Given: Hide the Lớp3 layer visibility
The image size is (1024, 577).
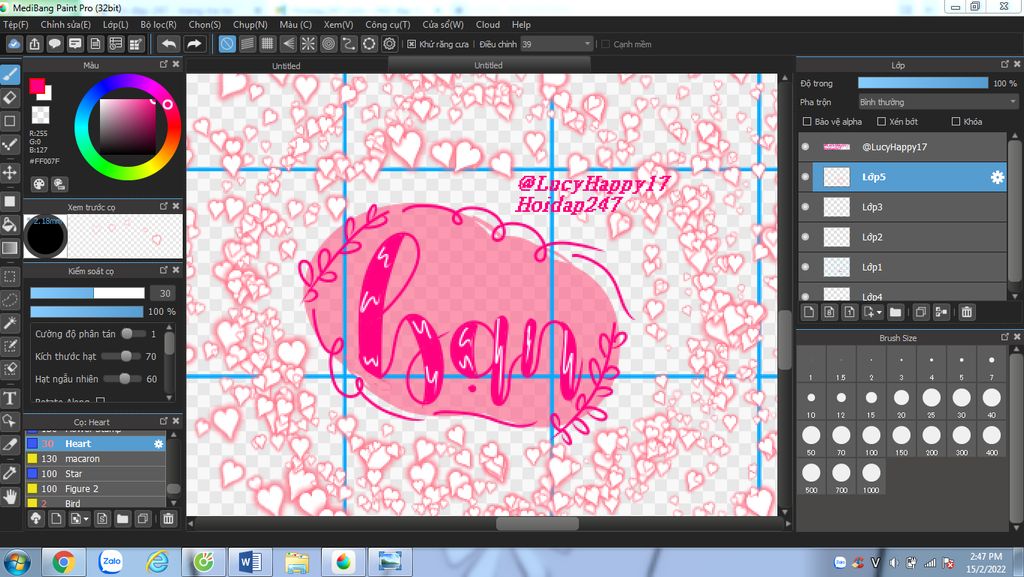Looking at the screenshot, I should click(805, 207).
